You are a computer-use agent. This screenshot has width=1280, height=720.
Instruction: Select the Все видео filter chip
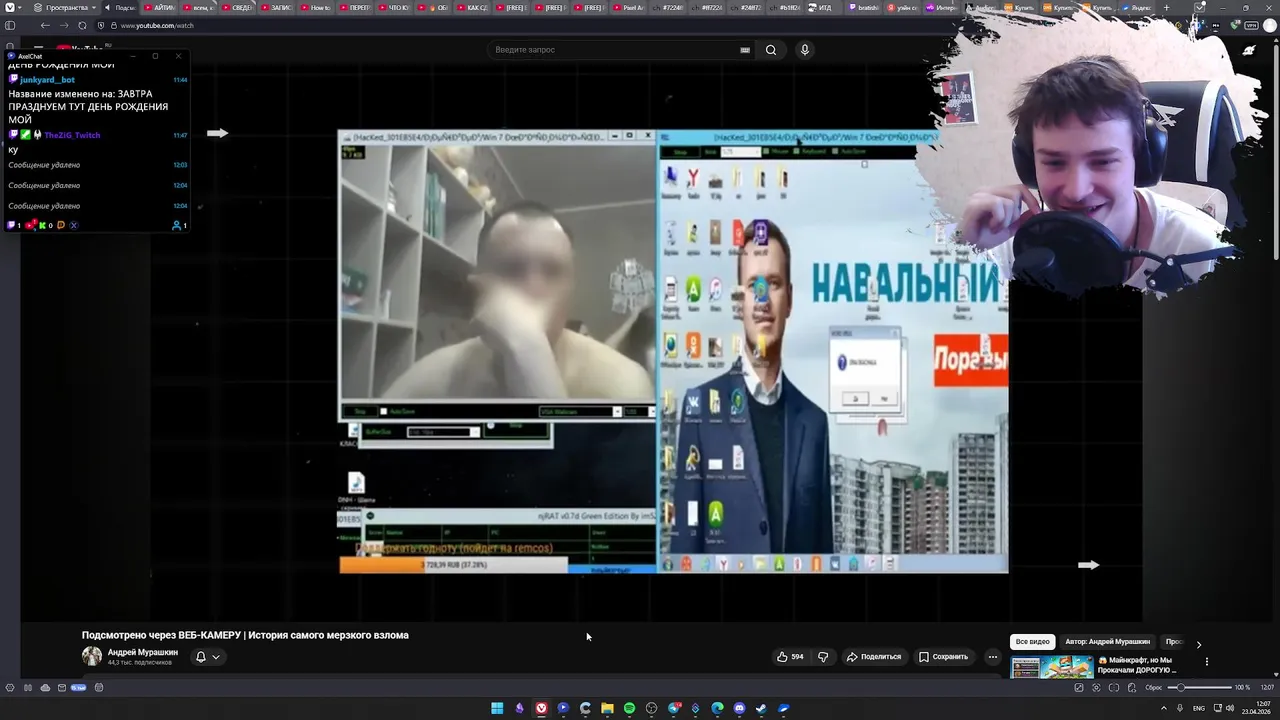pos(1033,641)
